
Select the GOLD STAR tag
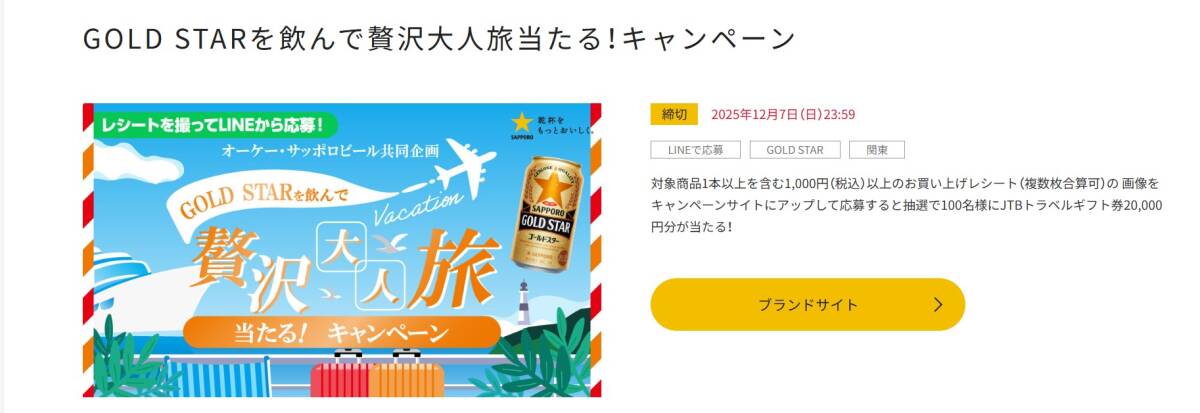(795, 150)
